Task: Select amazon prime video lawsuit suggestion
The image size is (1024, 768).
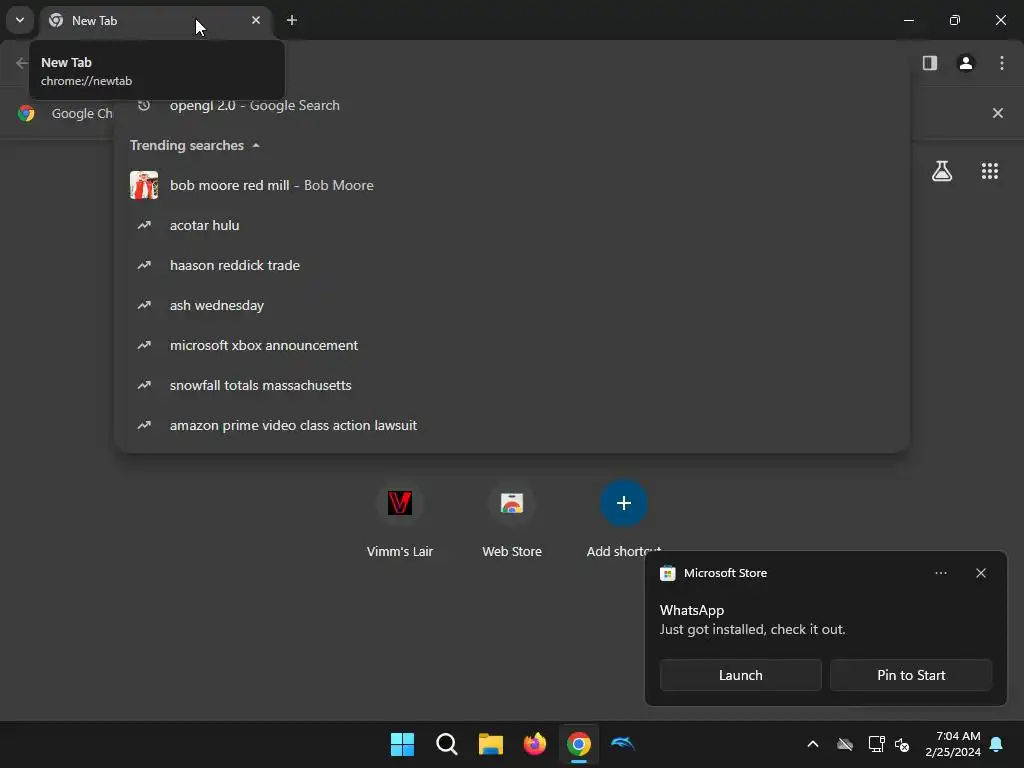Action: (512, 425)
